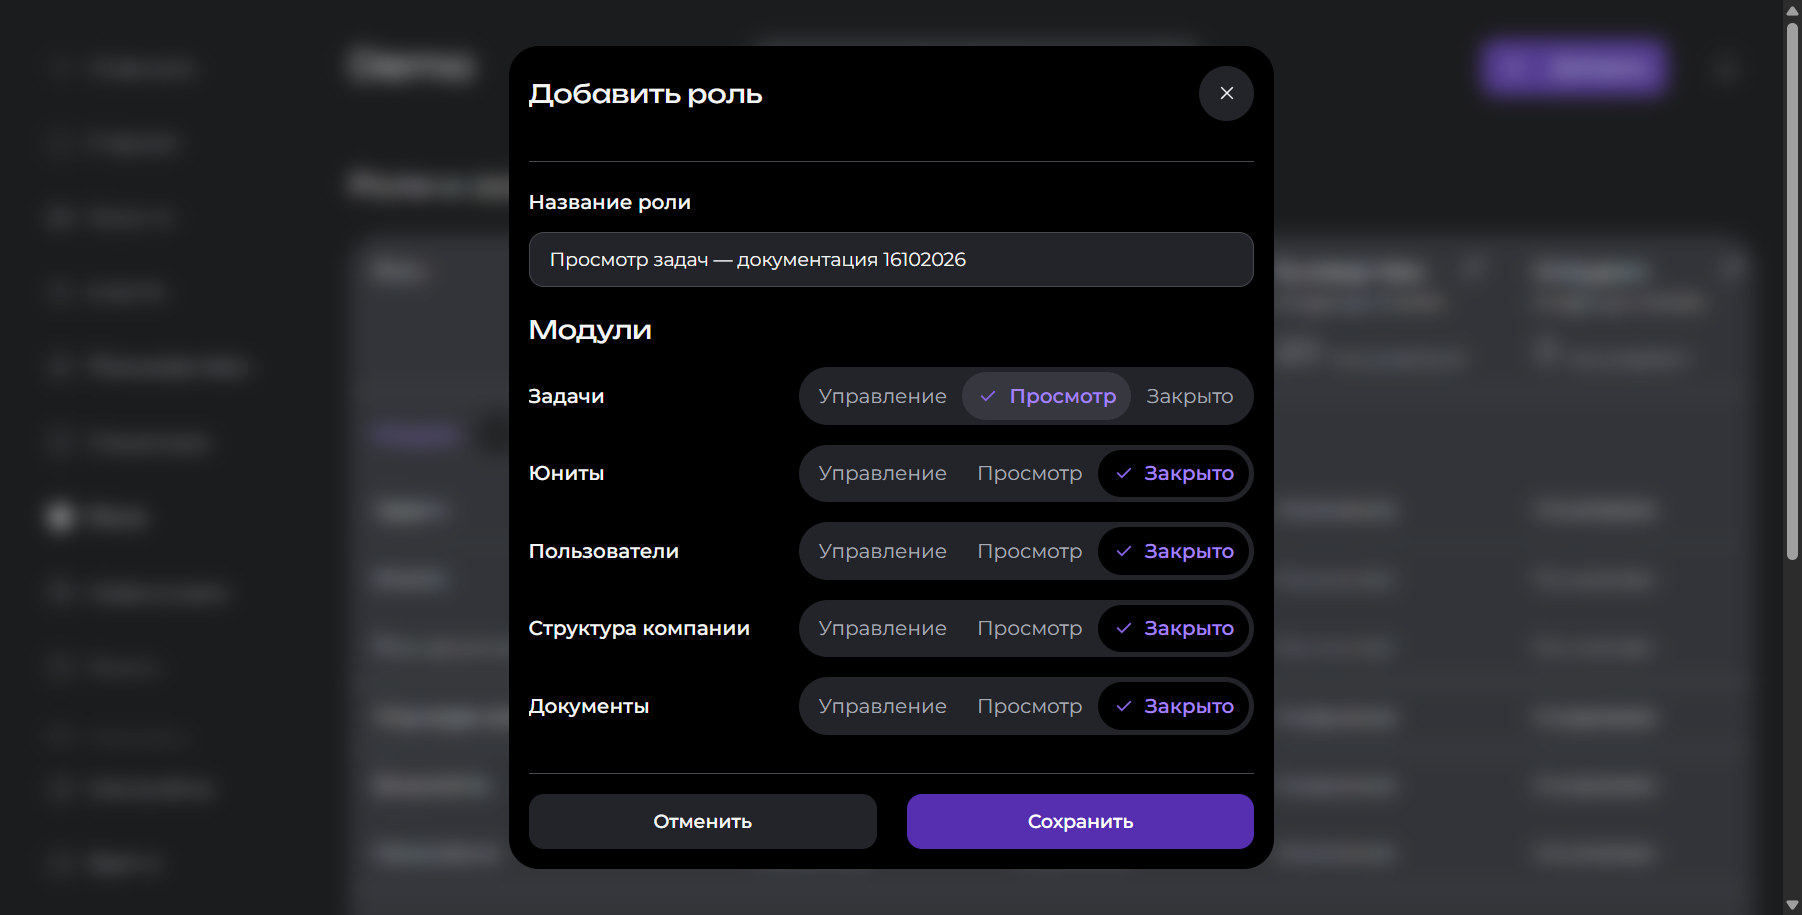Choose Просмотр for Документы
Image resolution: width=1802 pixels, height=915 pixels.
pyautogui.click(x=1029, y=706)
